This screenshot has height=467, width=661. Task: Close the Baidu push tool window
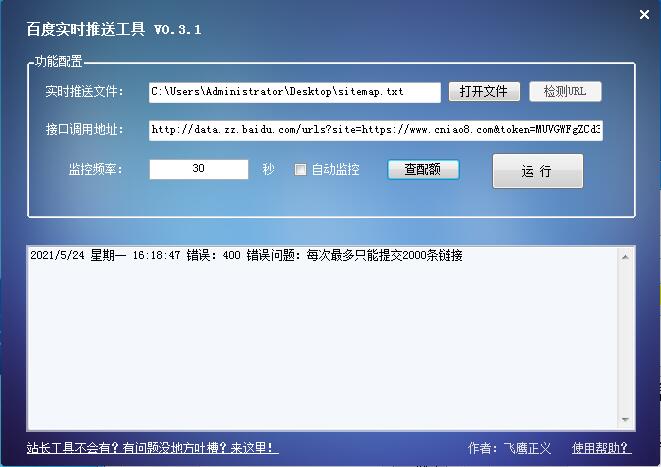point(644,15)
